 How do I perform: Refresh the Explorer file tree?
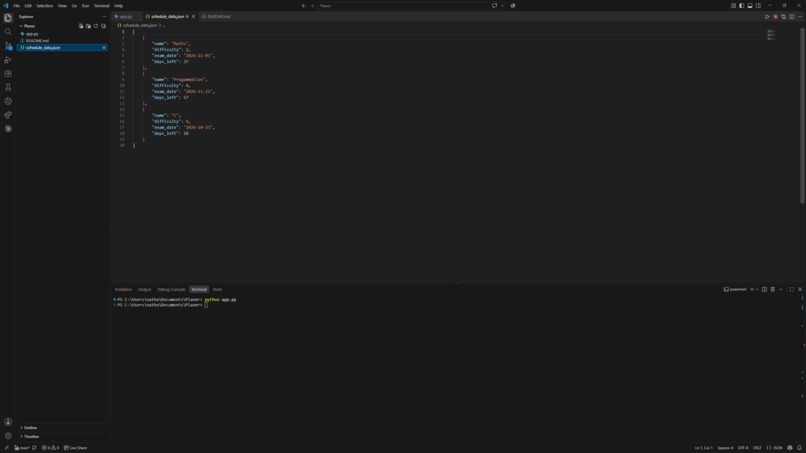click(x=96, y=26)
